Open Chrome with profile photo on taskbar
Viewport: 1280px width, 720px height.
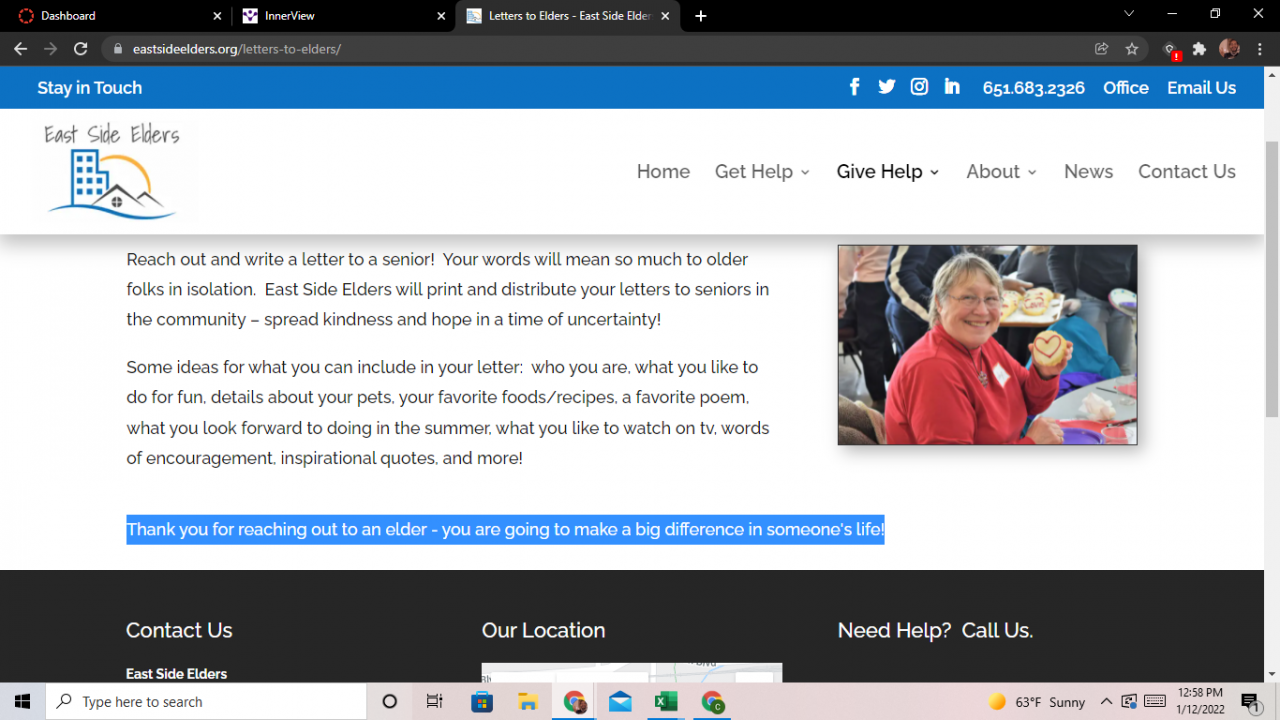click(574, 701)
